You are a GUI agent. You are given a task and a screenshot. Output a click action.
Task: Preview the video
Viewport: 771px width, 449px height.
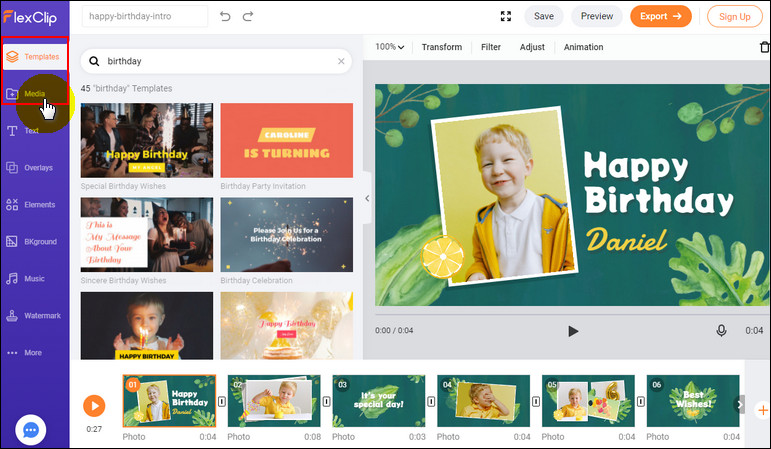597,16
